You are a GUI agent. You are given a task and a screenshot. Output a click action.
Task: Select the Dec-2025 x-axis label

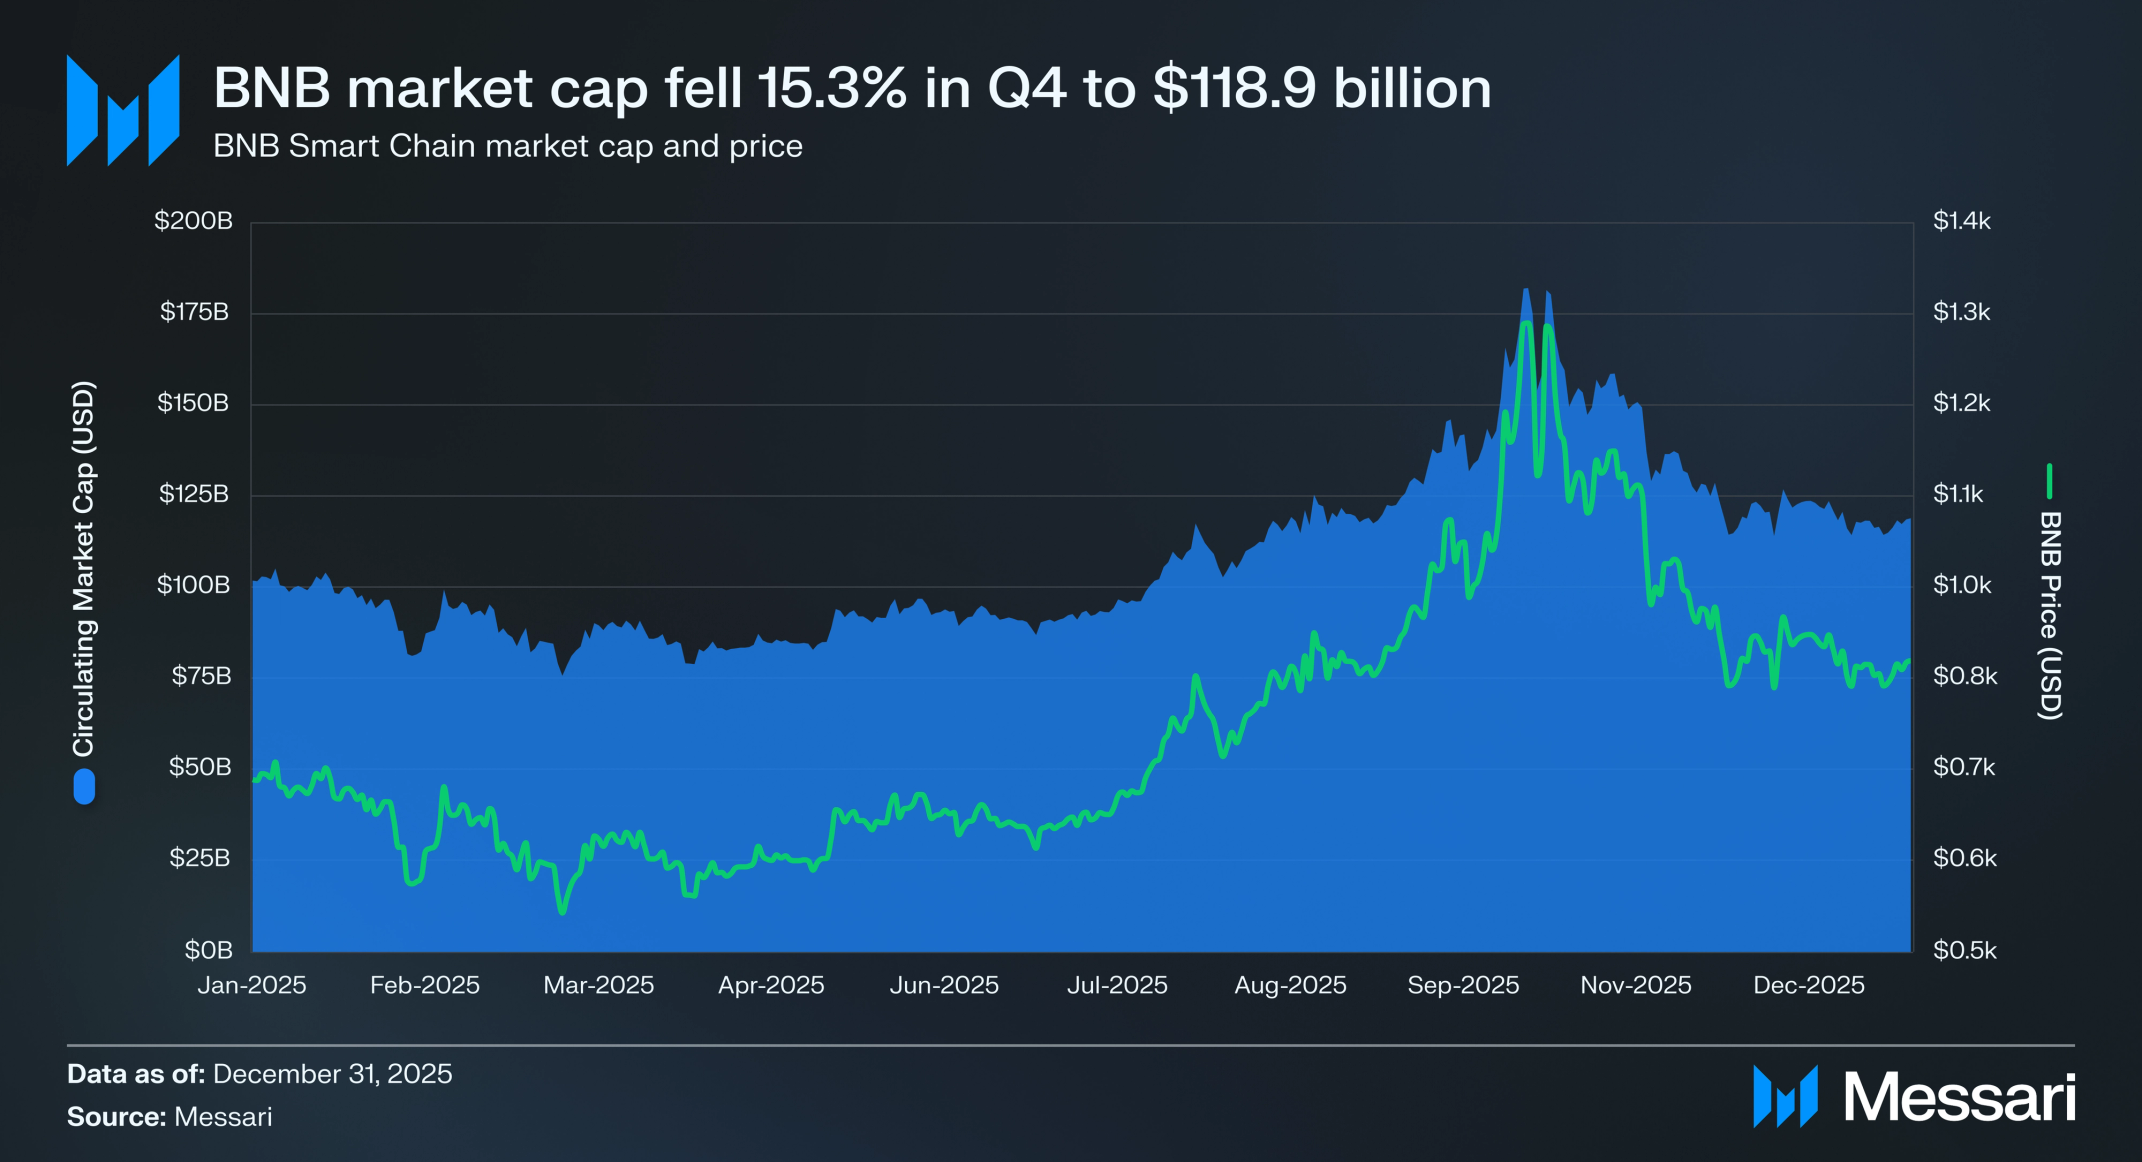[1809, 985]
